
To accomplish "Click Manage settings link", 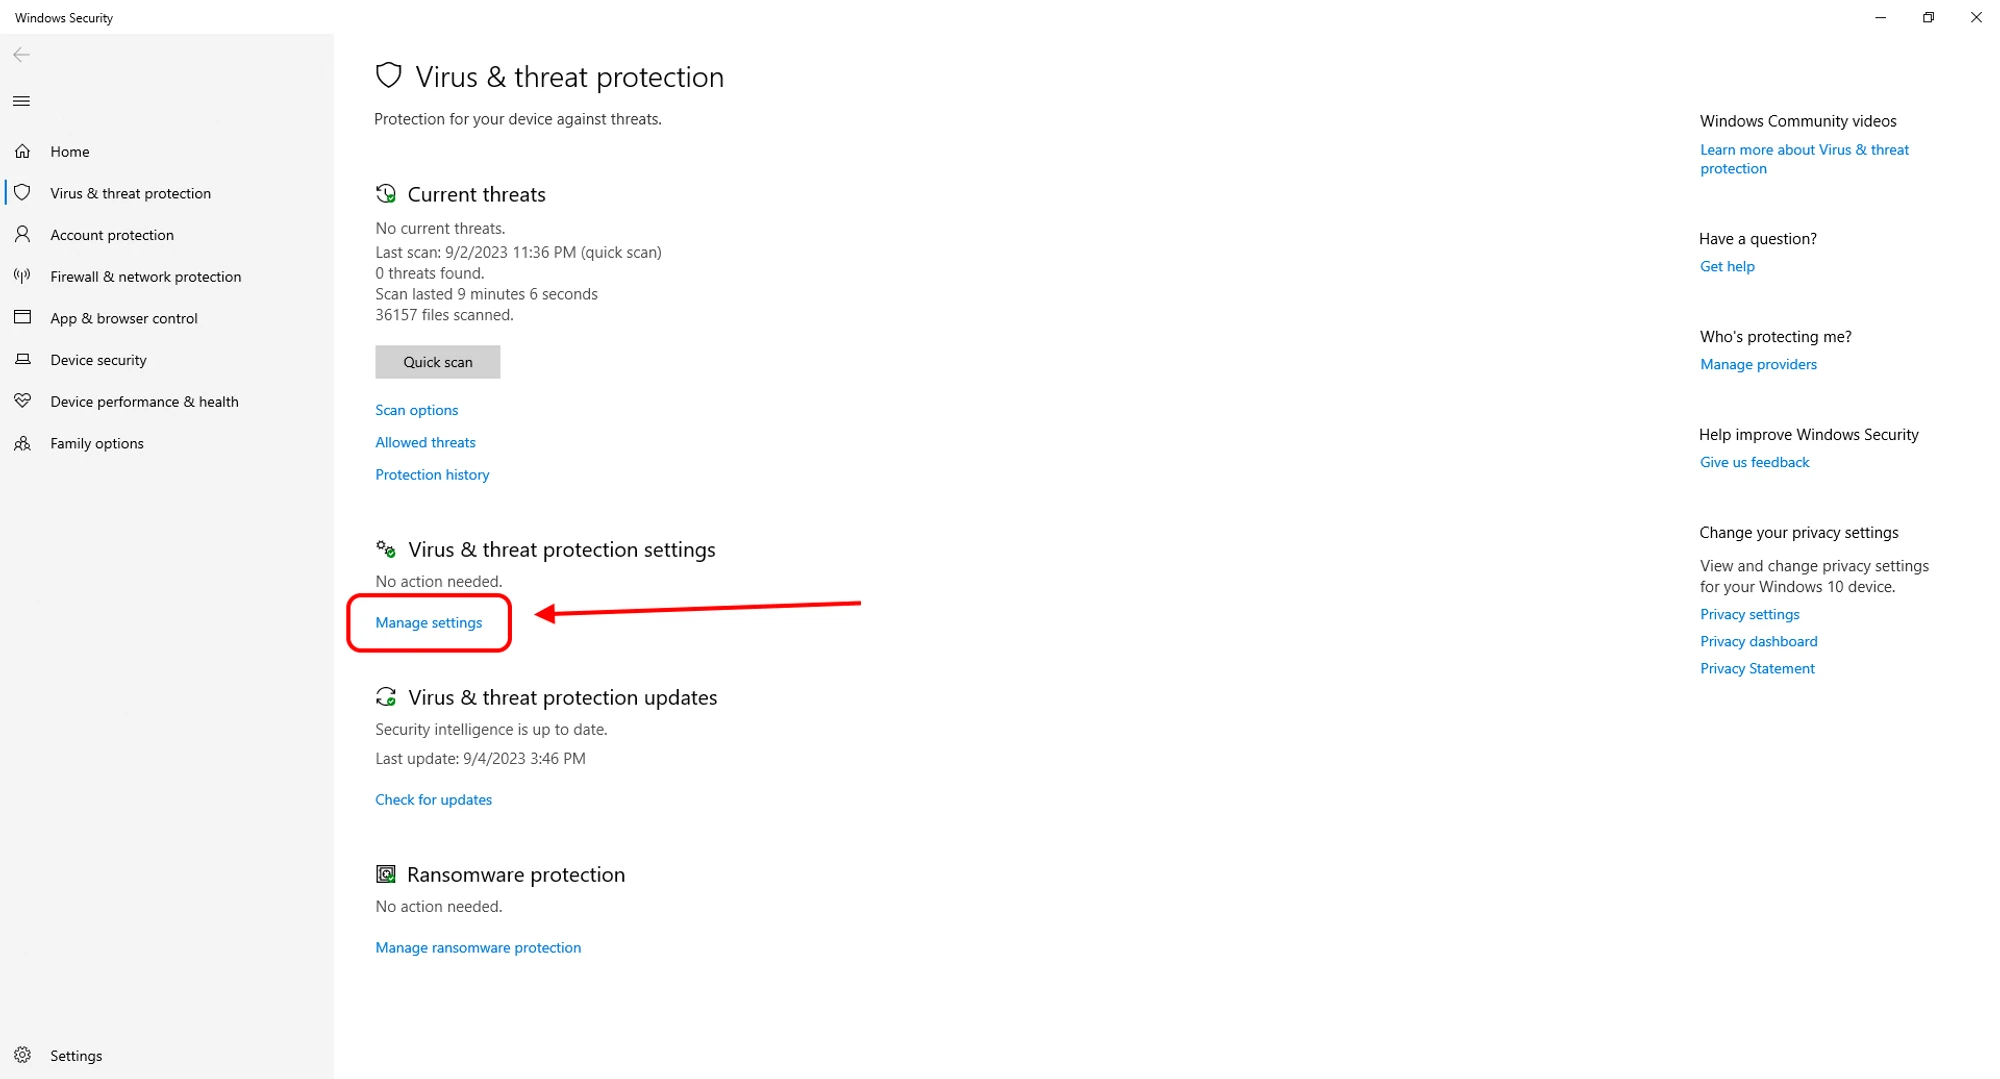I will pos(428,622).
